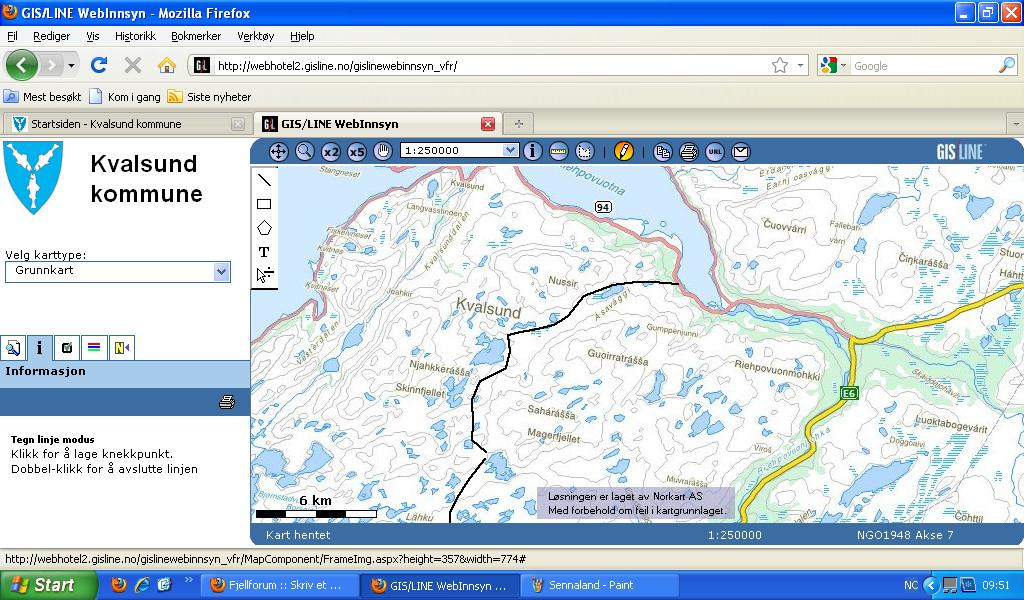
Task: Click the map toolbar print icon
Action: 688,152
